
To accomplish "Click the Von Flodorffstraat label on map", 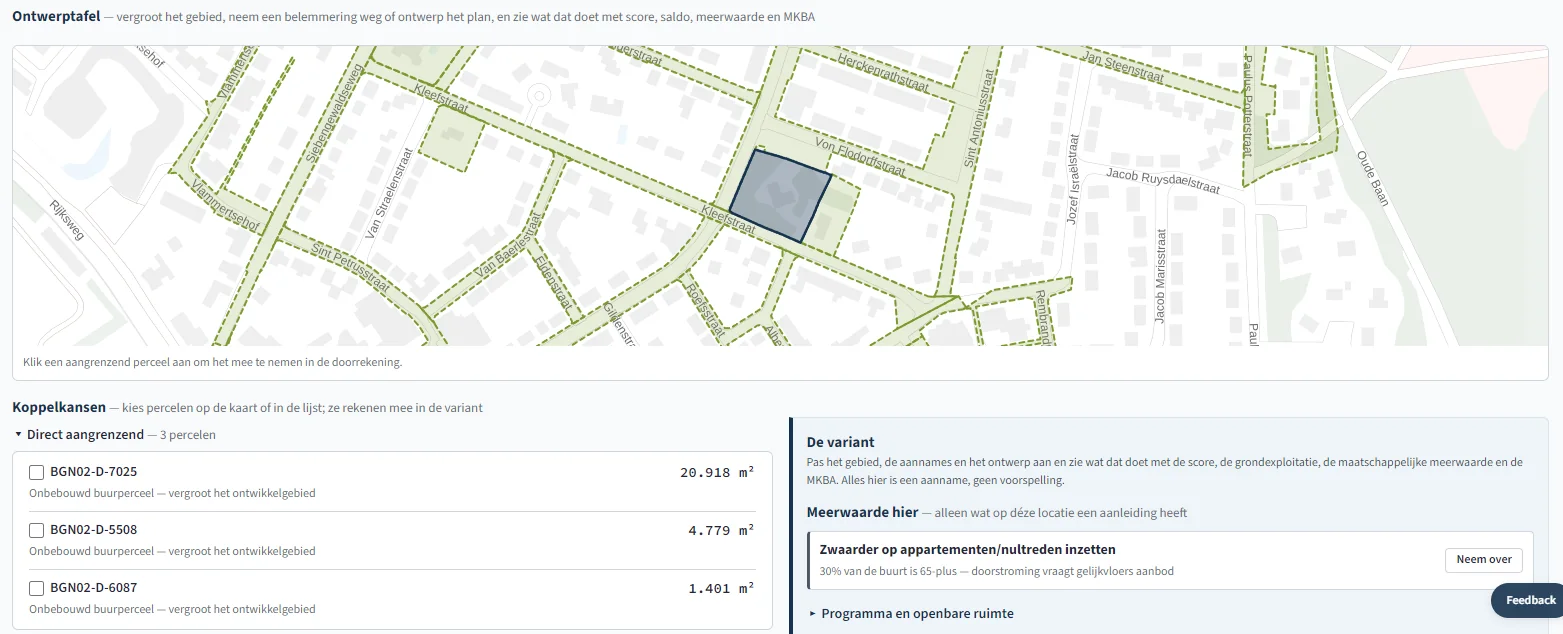I will [861, 157].
